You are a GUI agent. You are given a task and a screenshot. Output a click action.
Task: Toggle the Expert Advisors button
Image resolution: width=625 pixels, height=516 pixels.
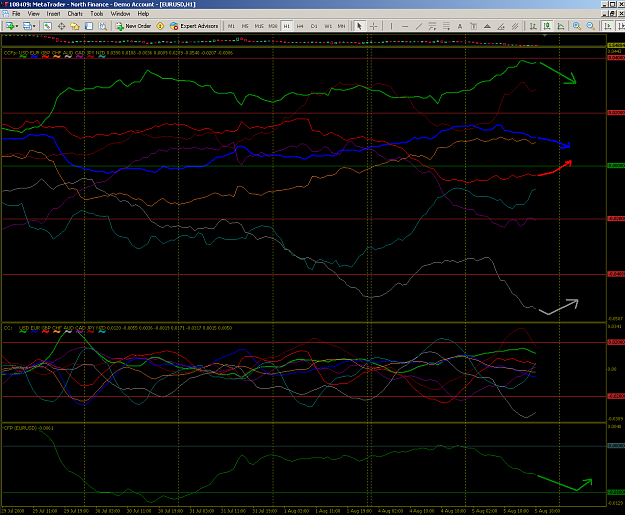194,26
